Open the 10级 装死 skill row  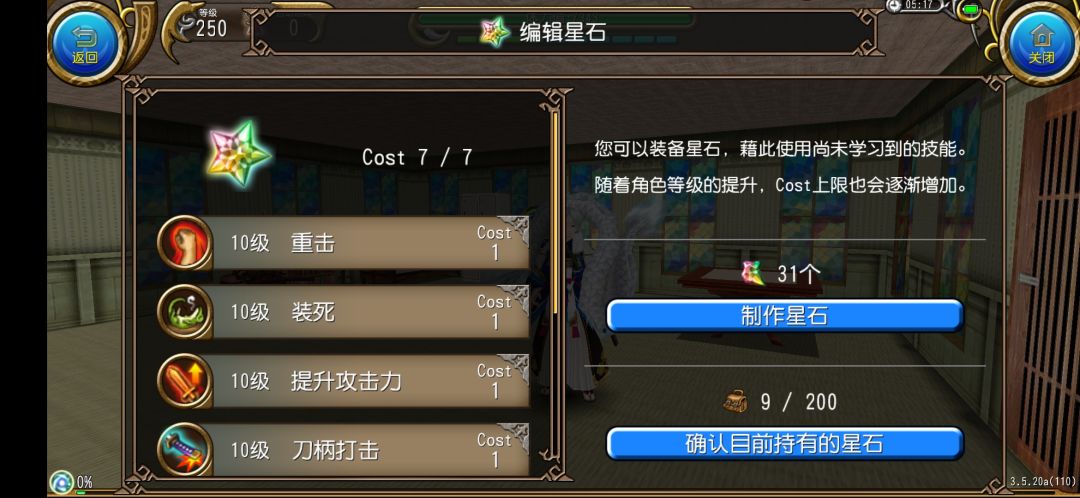coord(343,311)
